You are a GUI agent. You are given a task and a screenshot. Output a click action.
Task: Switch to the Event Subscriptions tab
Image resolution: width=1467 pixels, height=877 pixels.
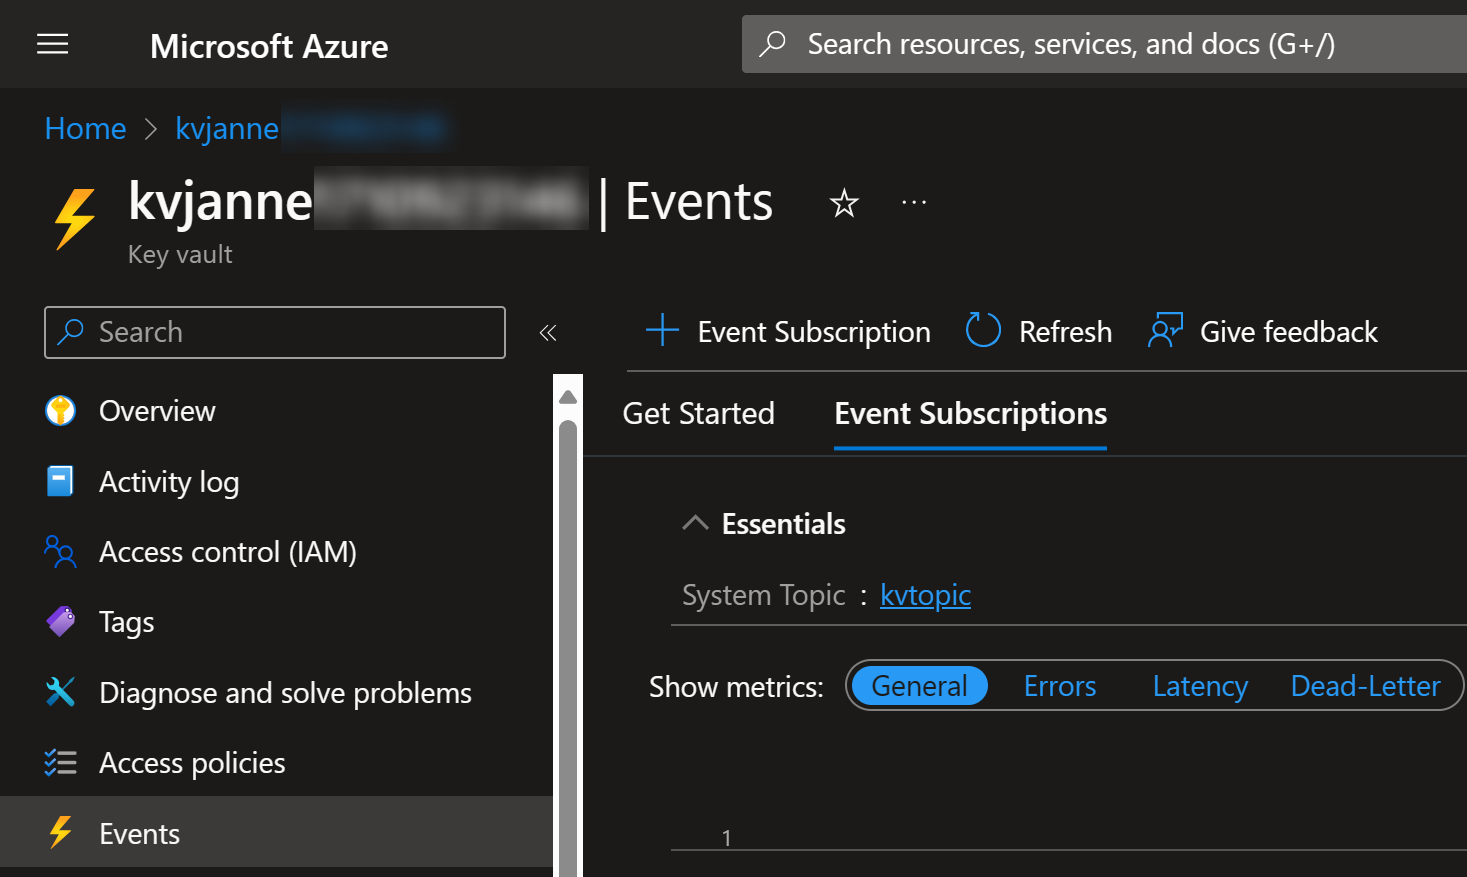click(x=970, y=413)
